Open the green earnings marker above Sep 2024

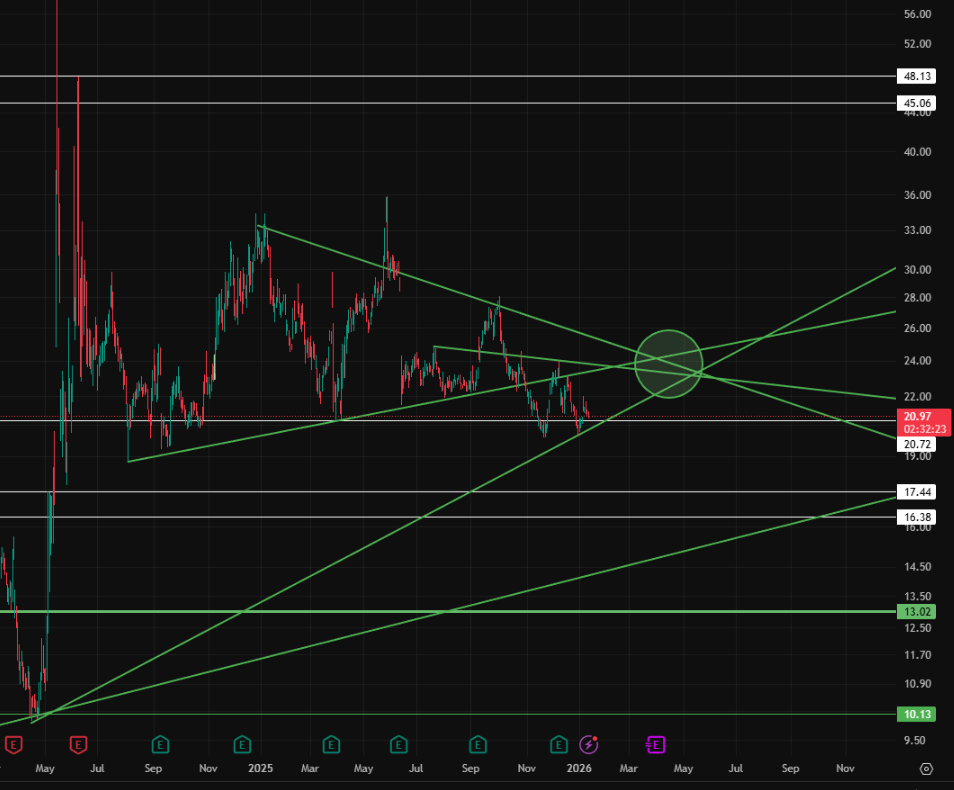click(x=160, y=744)
